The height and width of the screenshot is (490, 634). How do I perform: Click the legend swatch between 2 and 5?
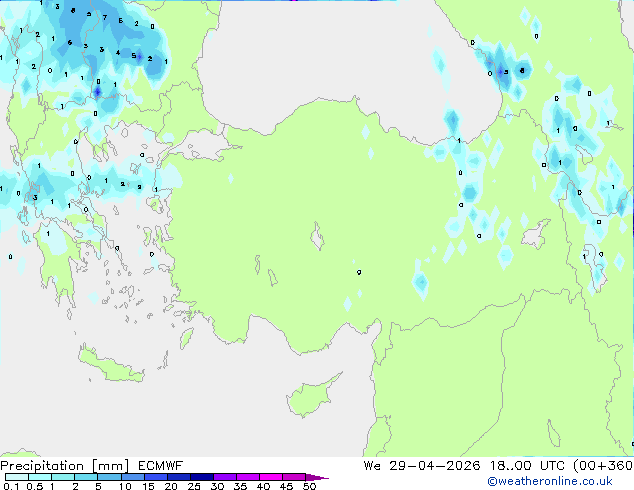(86, 477)
